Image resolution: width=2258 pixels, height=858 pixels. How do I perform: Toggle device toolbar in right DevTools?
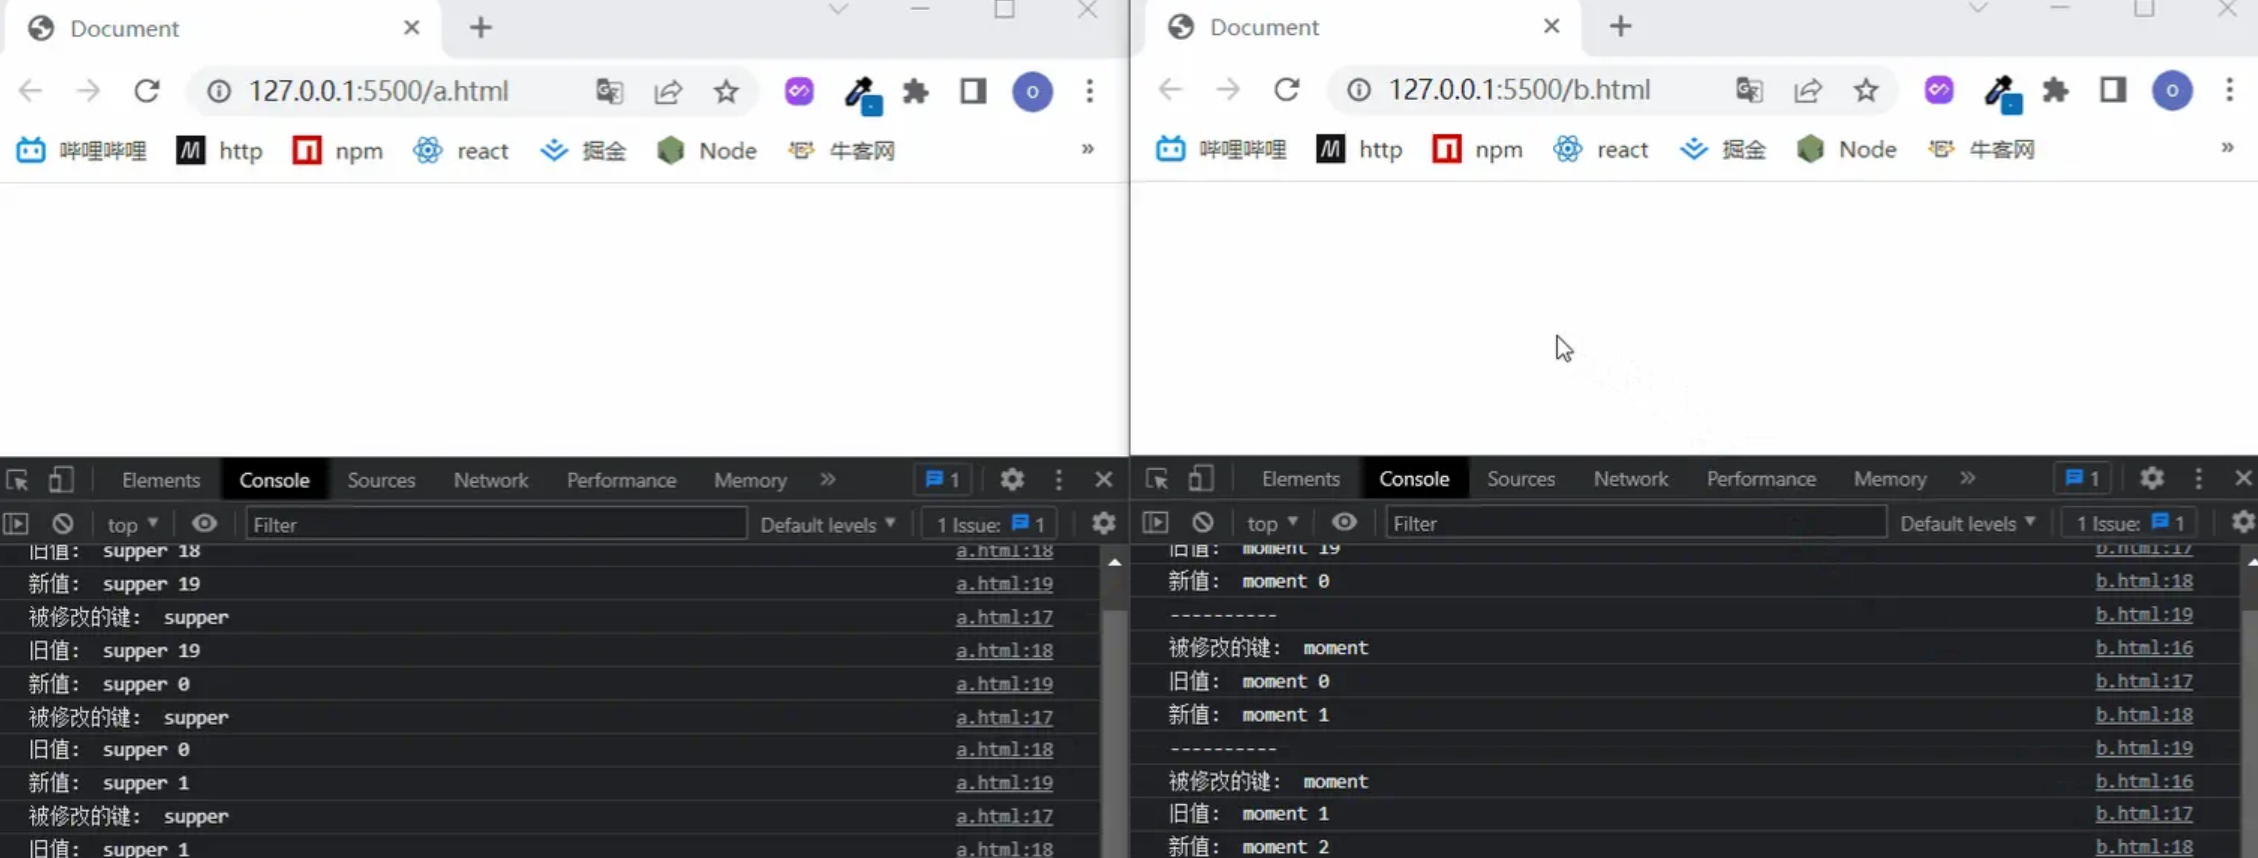(x=1201, y=479)
